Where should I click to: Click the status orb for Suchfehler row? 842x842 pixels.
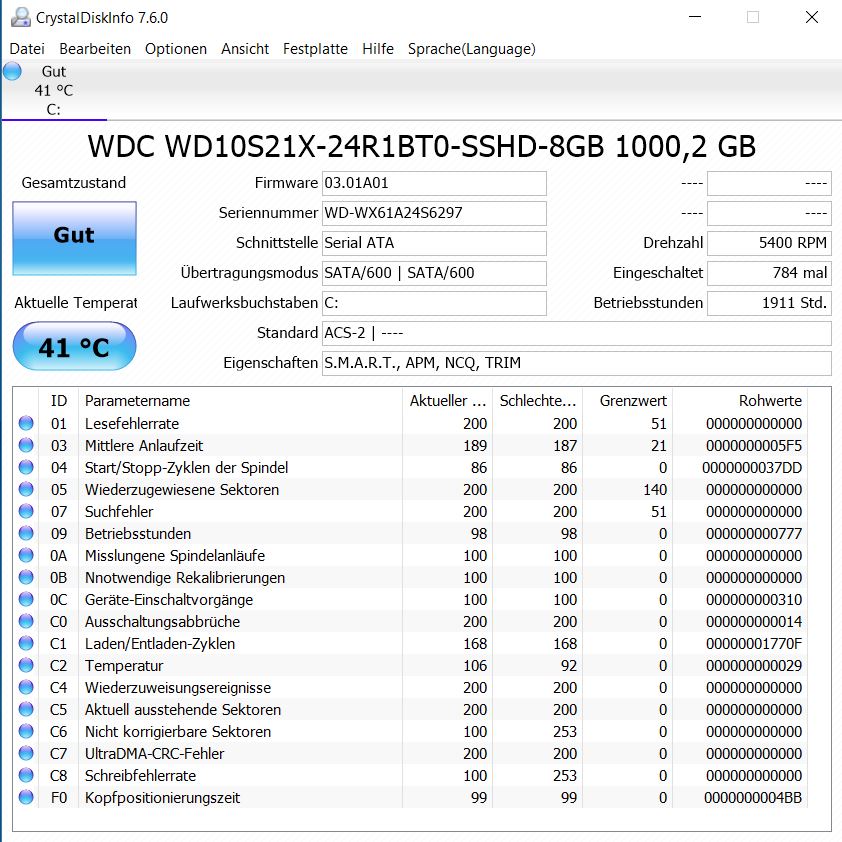coord(26,511)
